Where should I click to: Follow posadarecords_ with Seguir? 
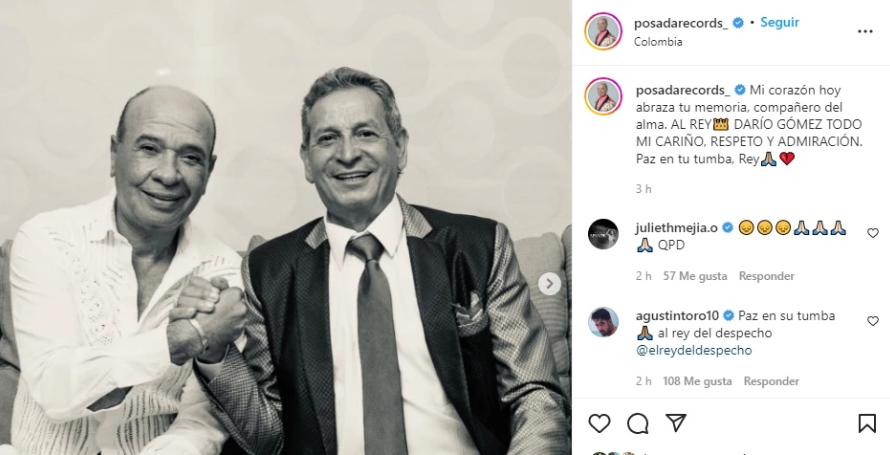click(x=779, y=23)
